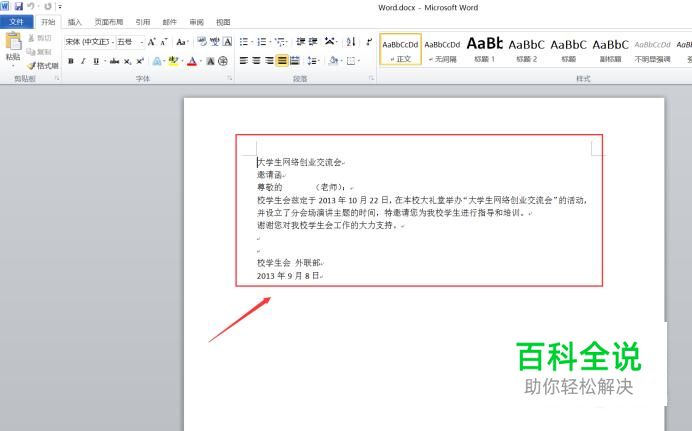Click the Asian Layout icon

coord(329,42)
